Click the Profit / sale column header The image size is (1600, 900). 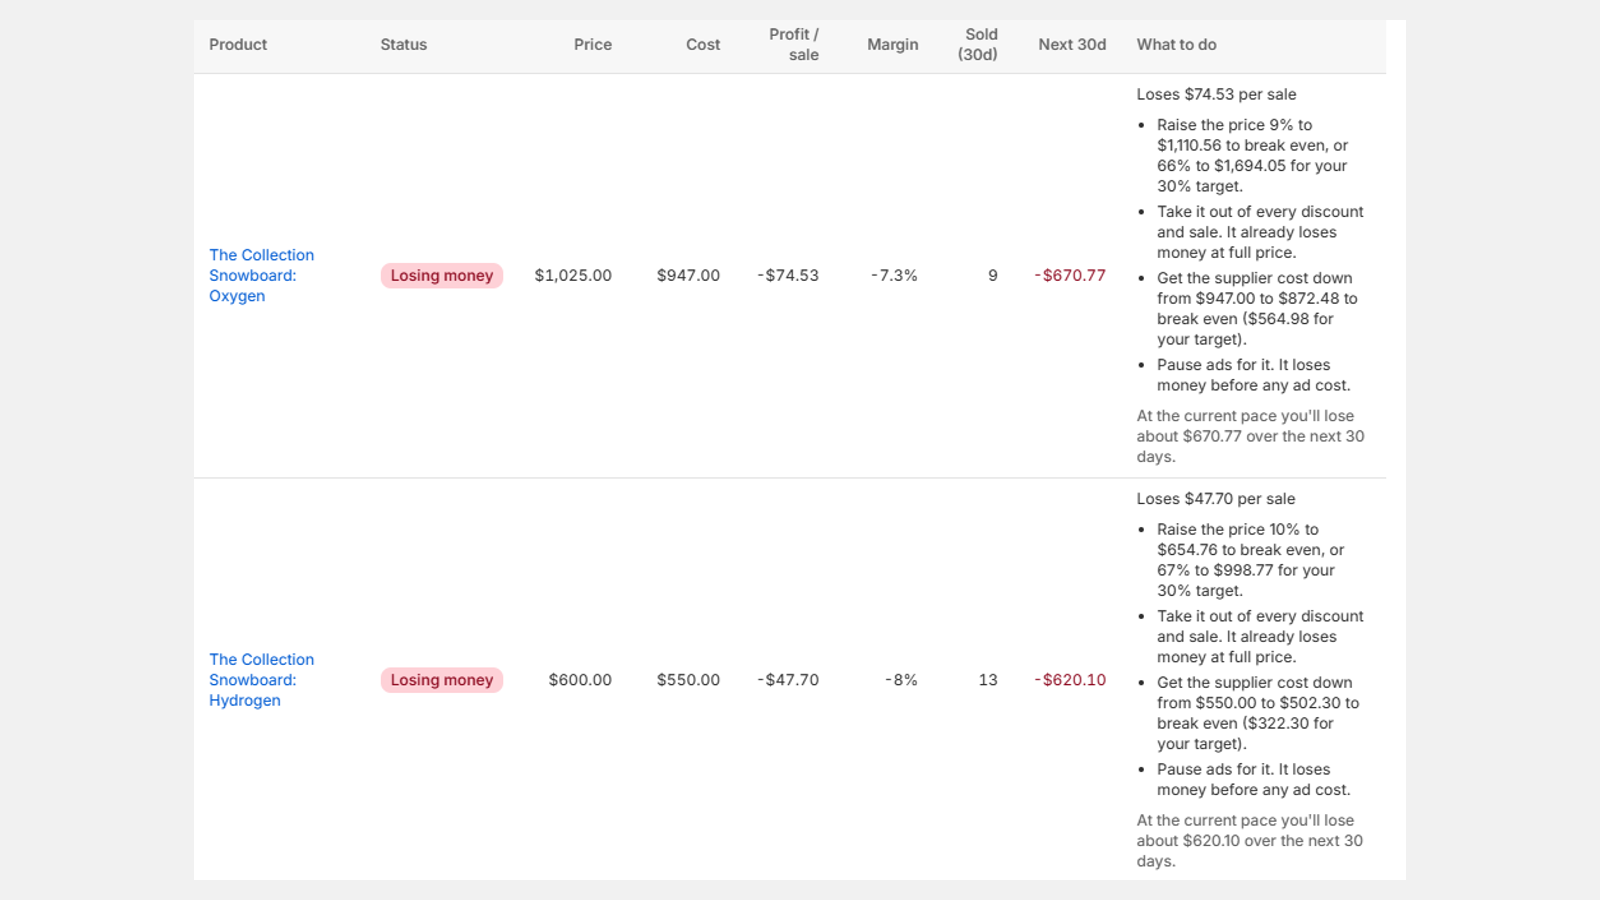point(794,44)
